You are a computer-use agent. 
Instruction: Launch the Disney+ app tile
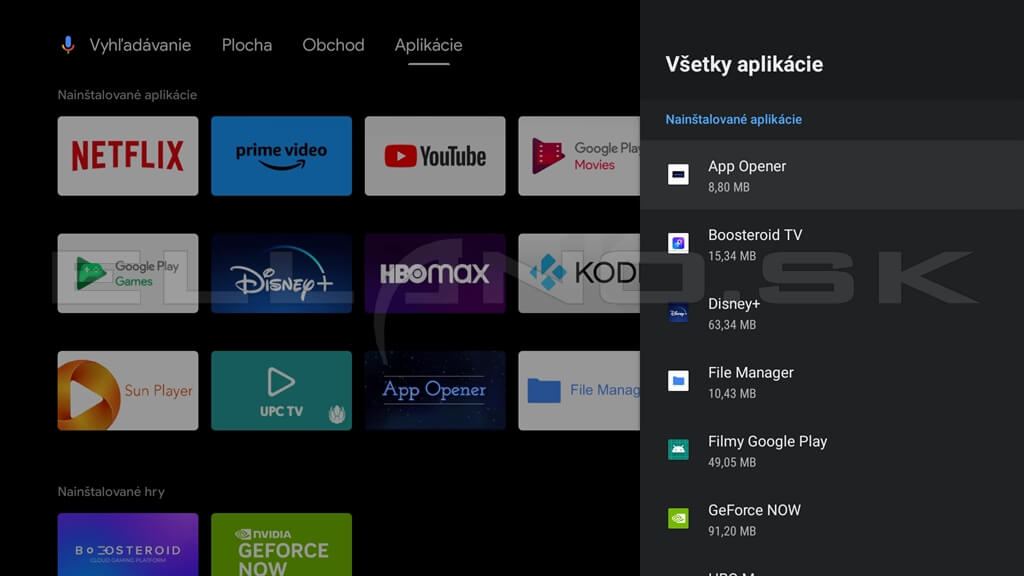coord(281,273)
